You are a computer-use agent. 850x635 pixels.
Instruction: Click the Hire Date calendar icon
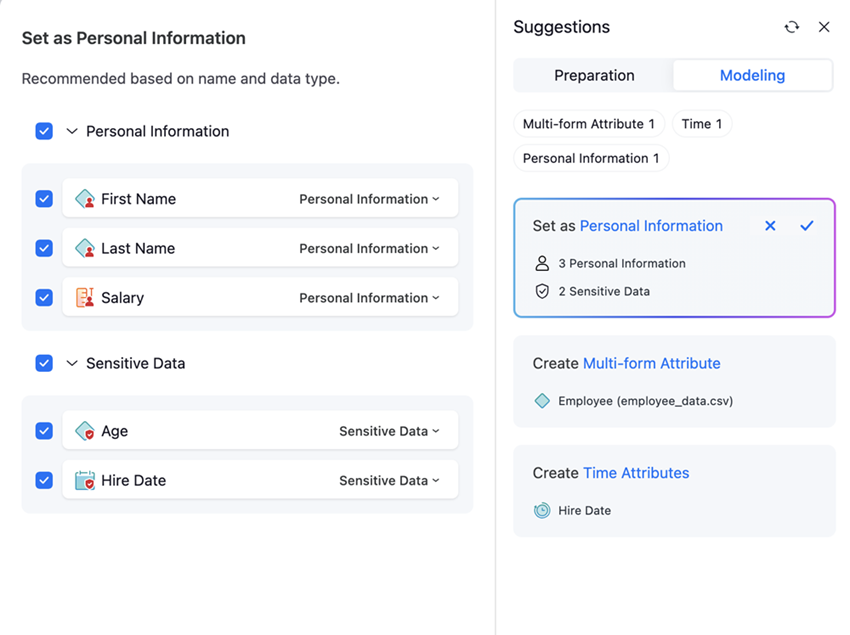85,481
